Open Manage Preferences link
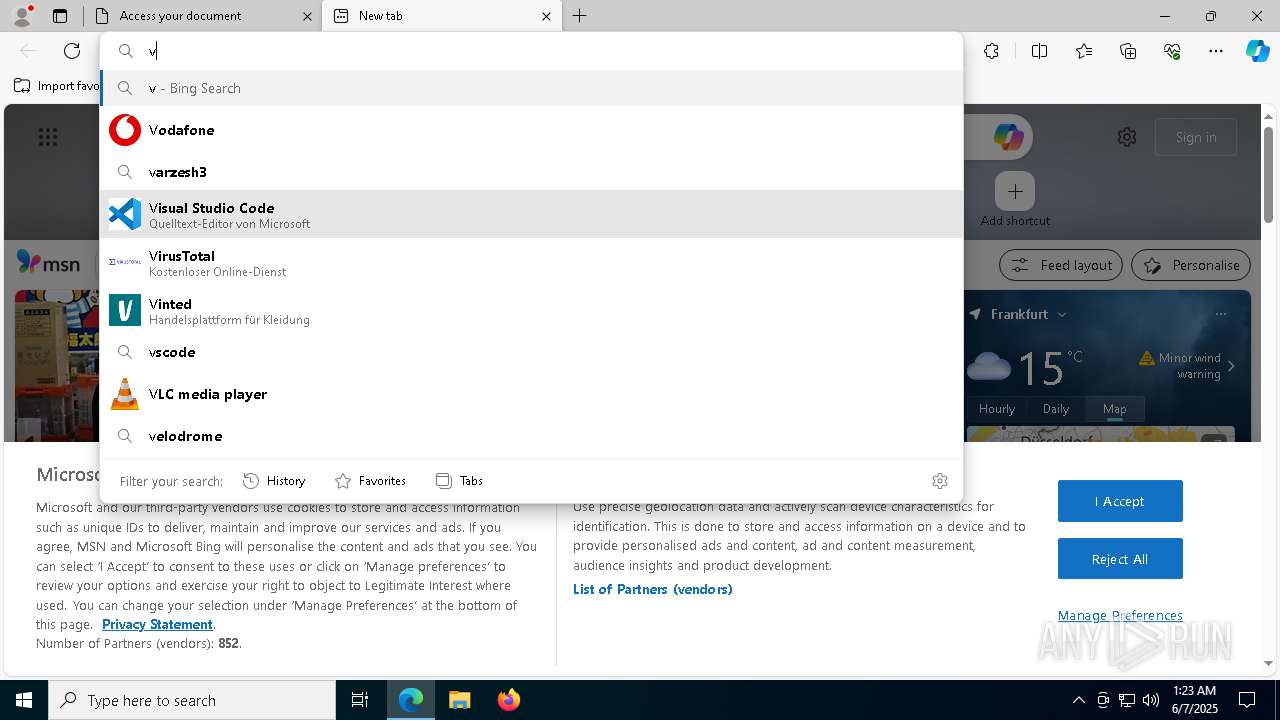The height and width of the screenshot is (720, 1280). 1120,615
